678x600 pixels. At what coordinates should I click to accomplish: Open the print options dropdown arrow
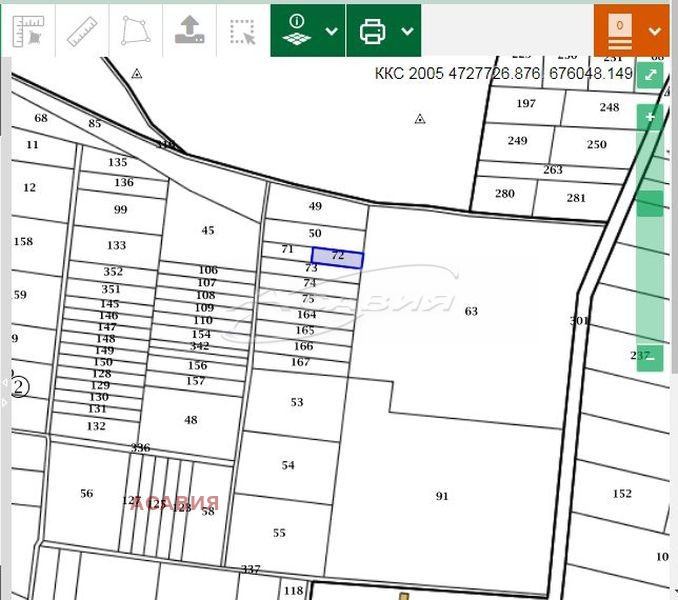(x=407, y=31)
